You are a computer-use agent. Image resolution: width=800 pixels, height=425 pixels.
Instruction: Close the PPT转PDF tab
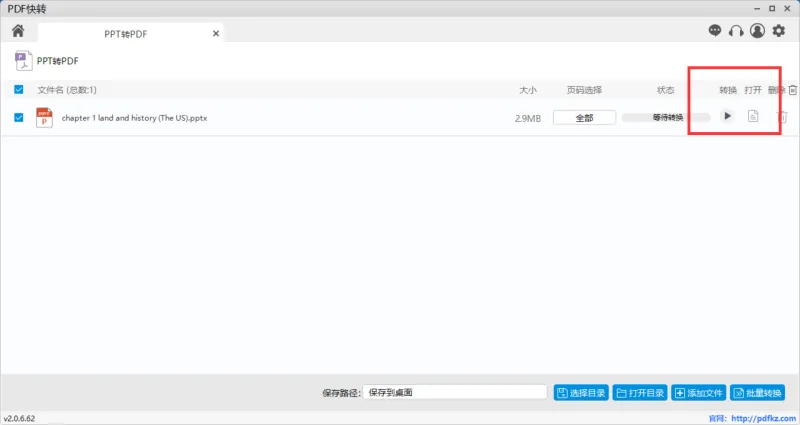pyautogui.click(x=216, y=34)
